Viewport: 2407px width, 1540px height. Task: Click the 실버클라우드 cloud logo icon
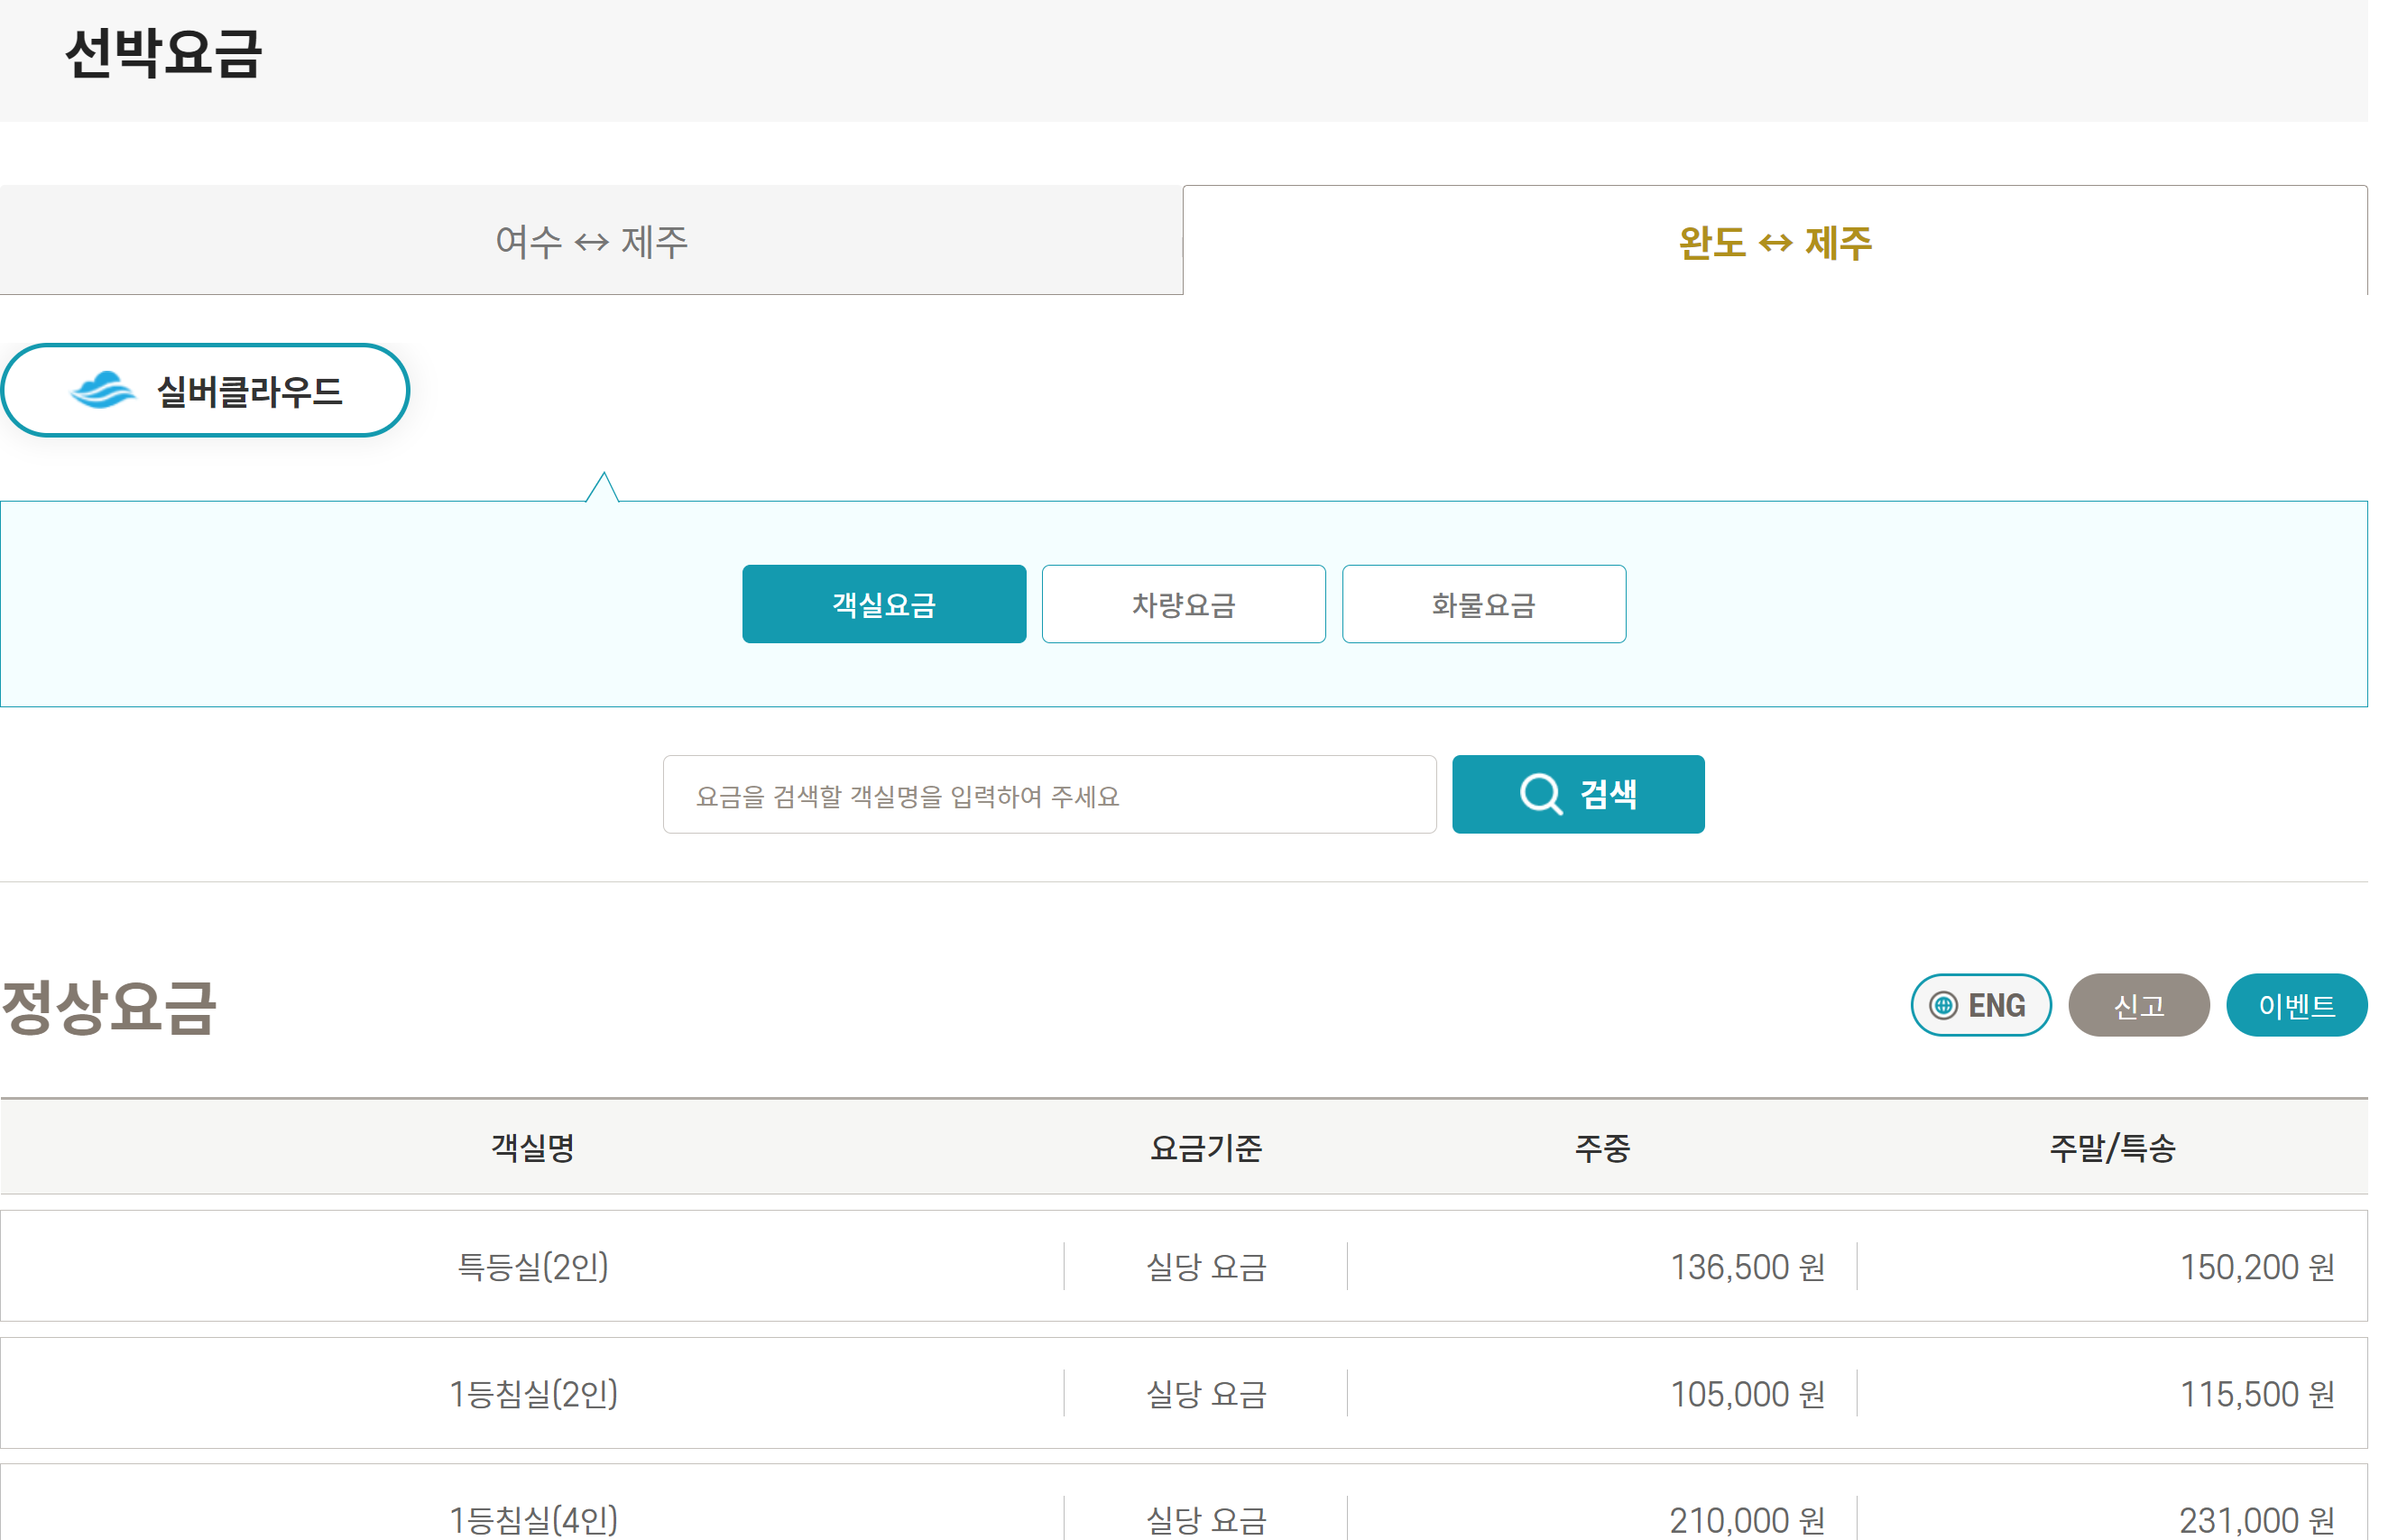click(x=102, y=390)
